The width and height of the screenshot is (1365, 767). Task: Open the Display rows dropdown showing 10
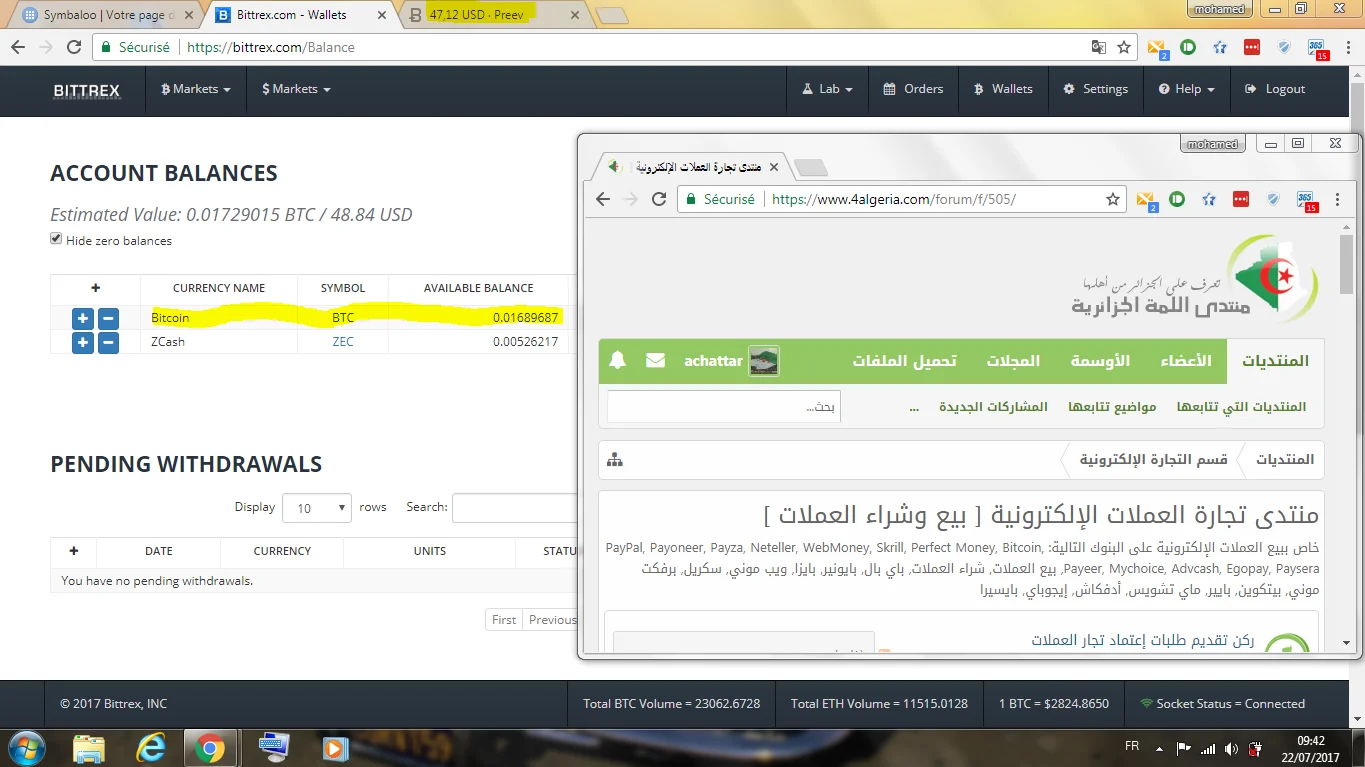[317, 508]
